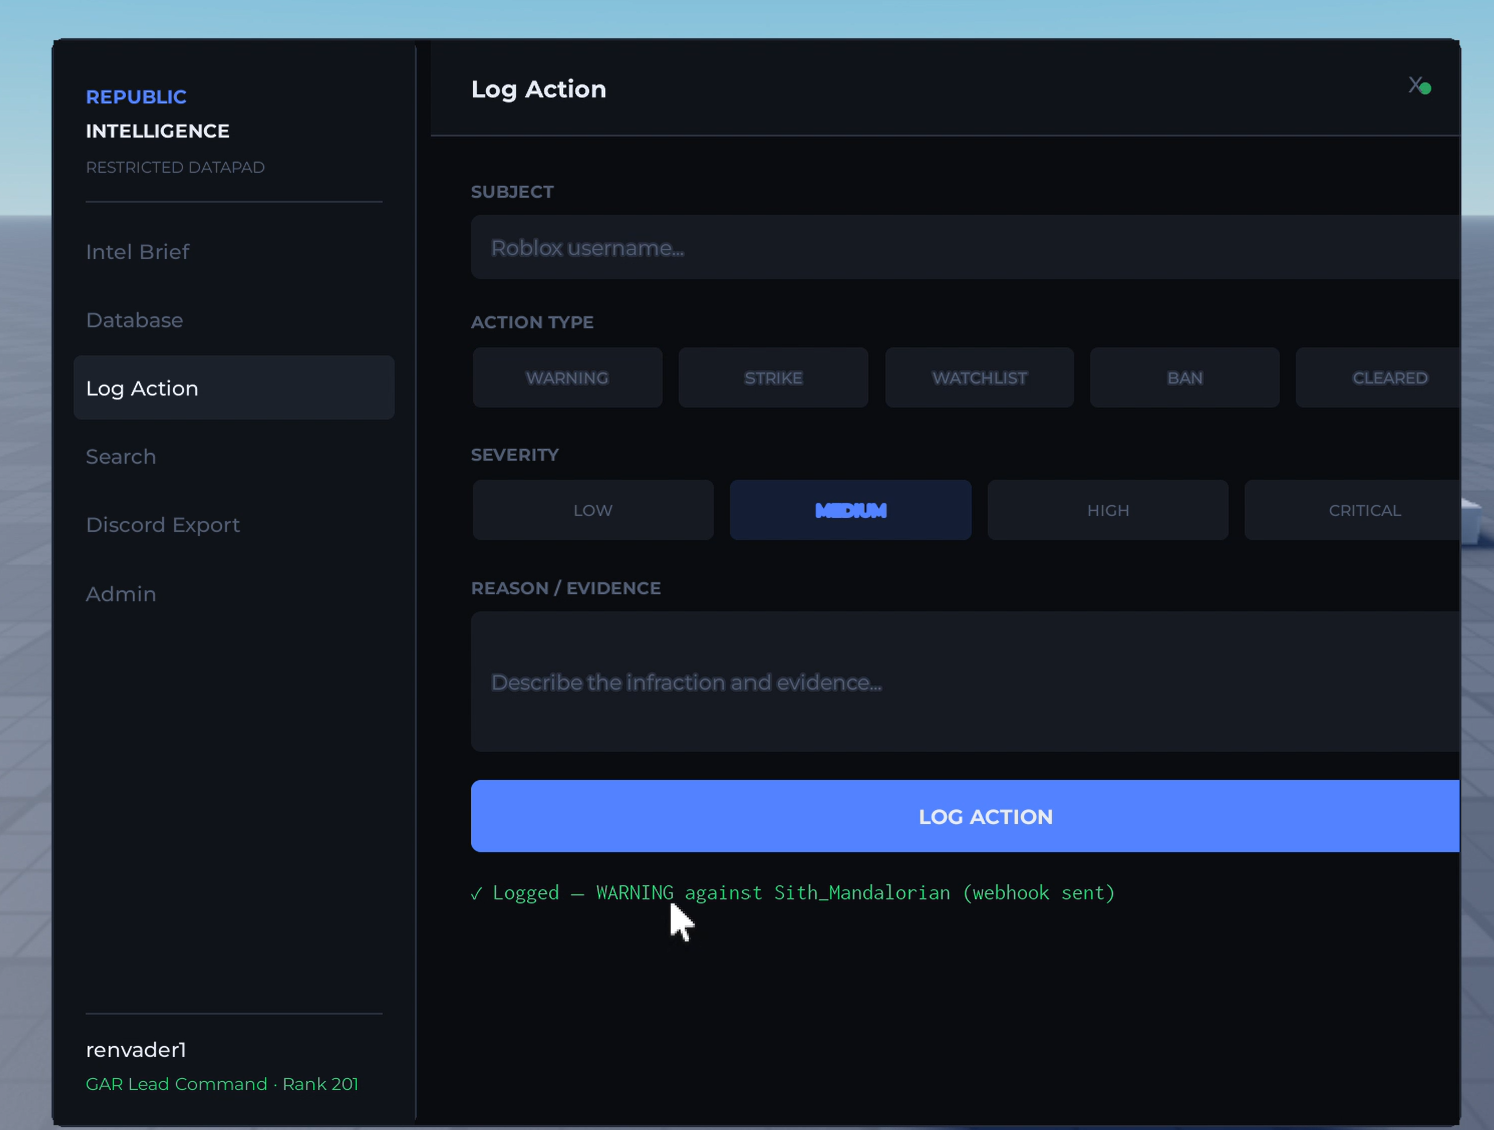
Task: Click the 'Log Action' page title
Action: click(x=539, y=89)
